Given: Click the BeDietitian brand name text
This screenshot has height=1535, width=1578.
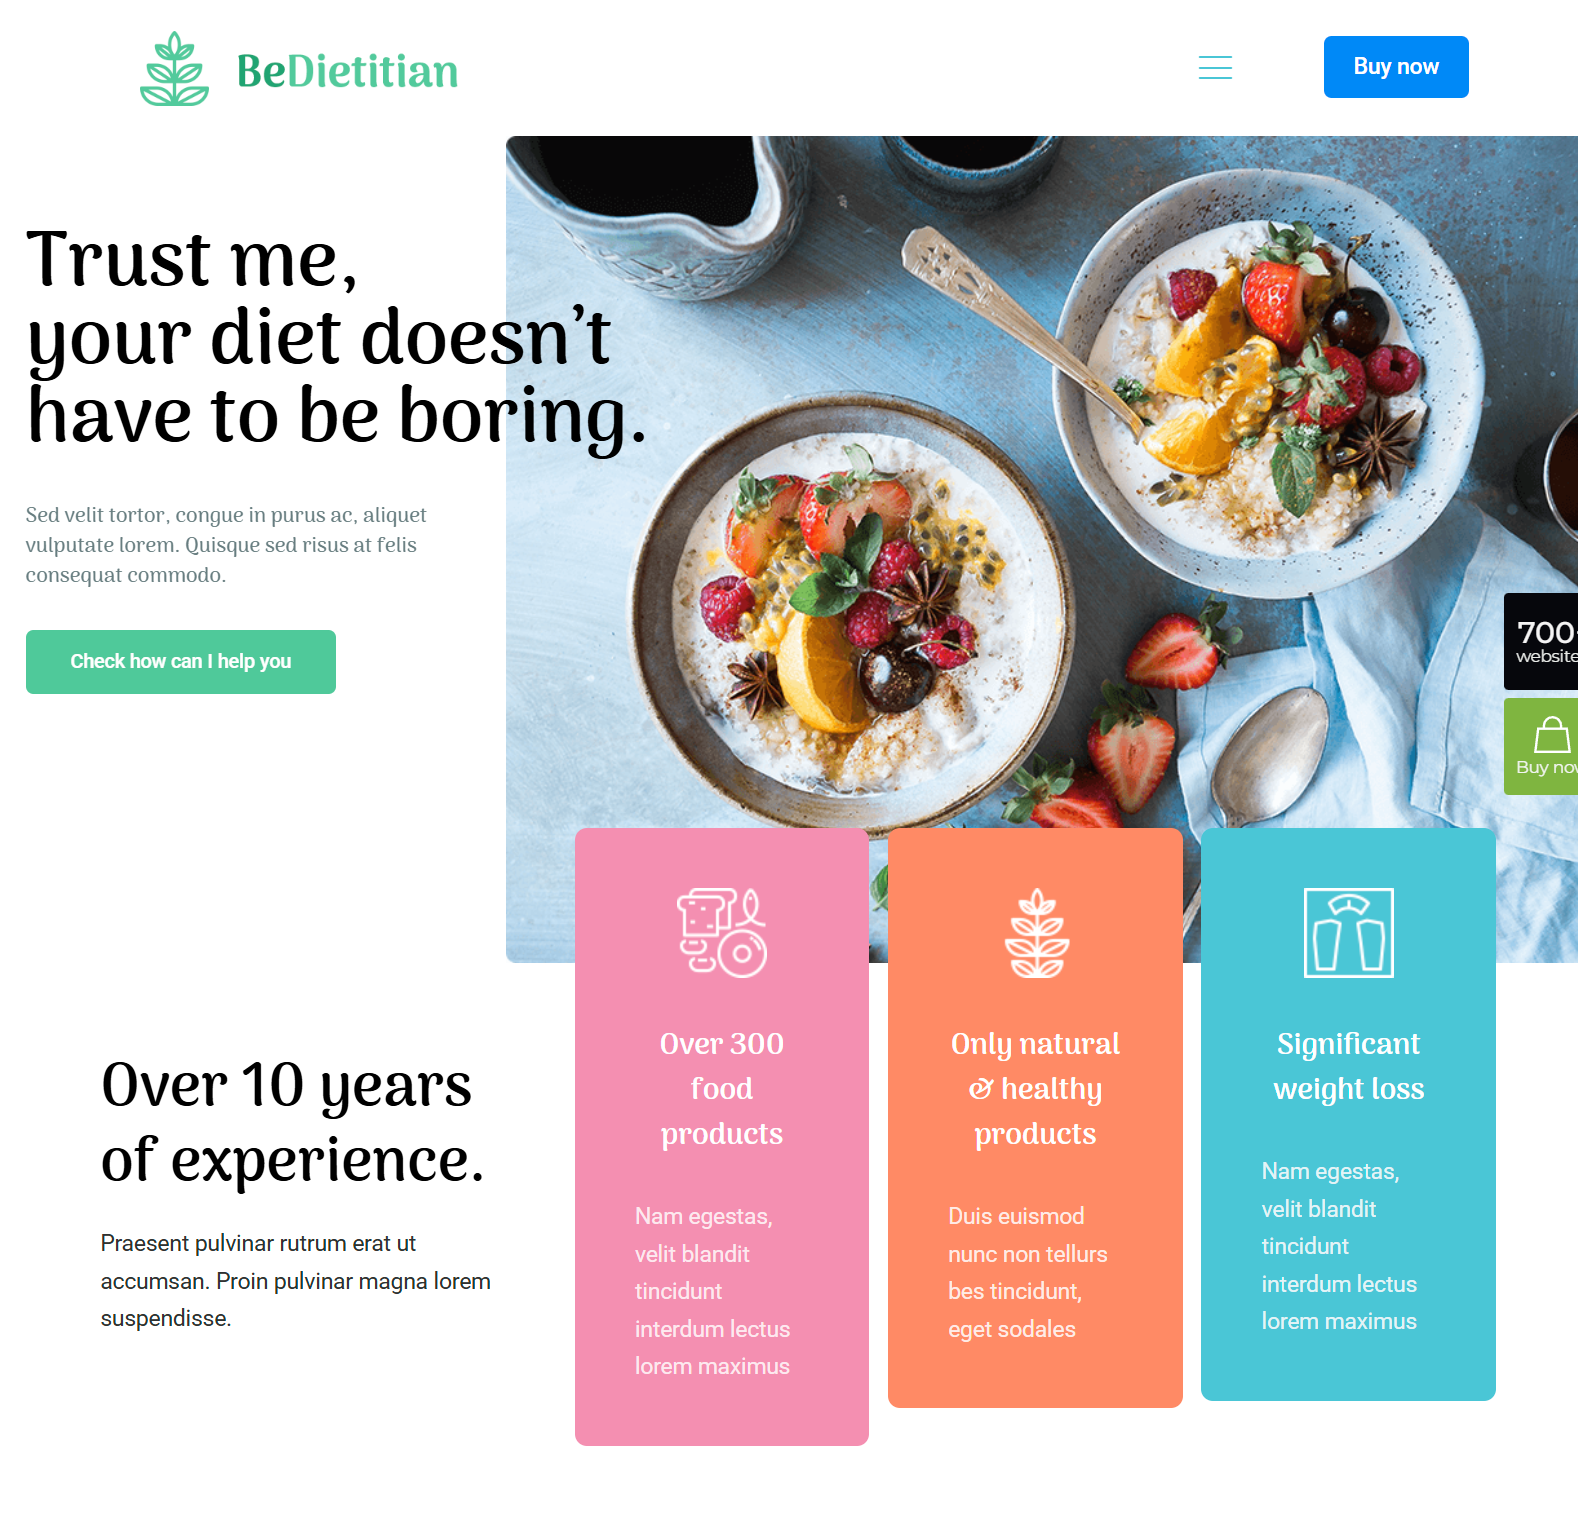Looking at the screenshot, I should pos(347,71).
